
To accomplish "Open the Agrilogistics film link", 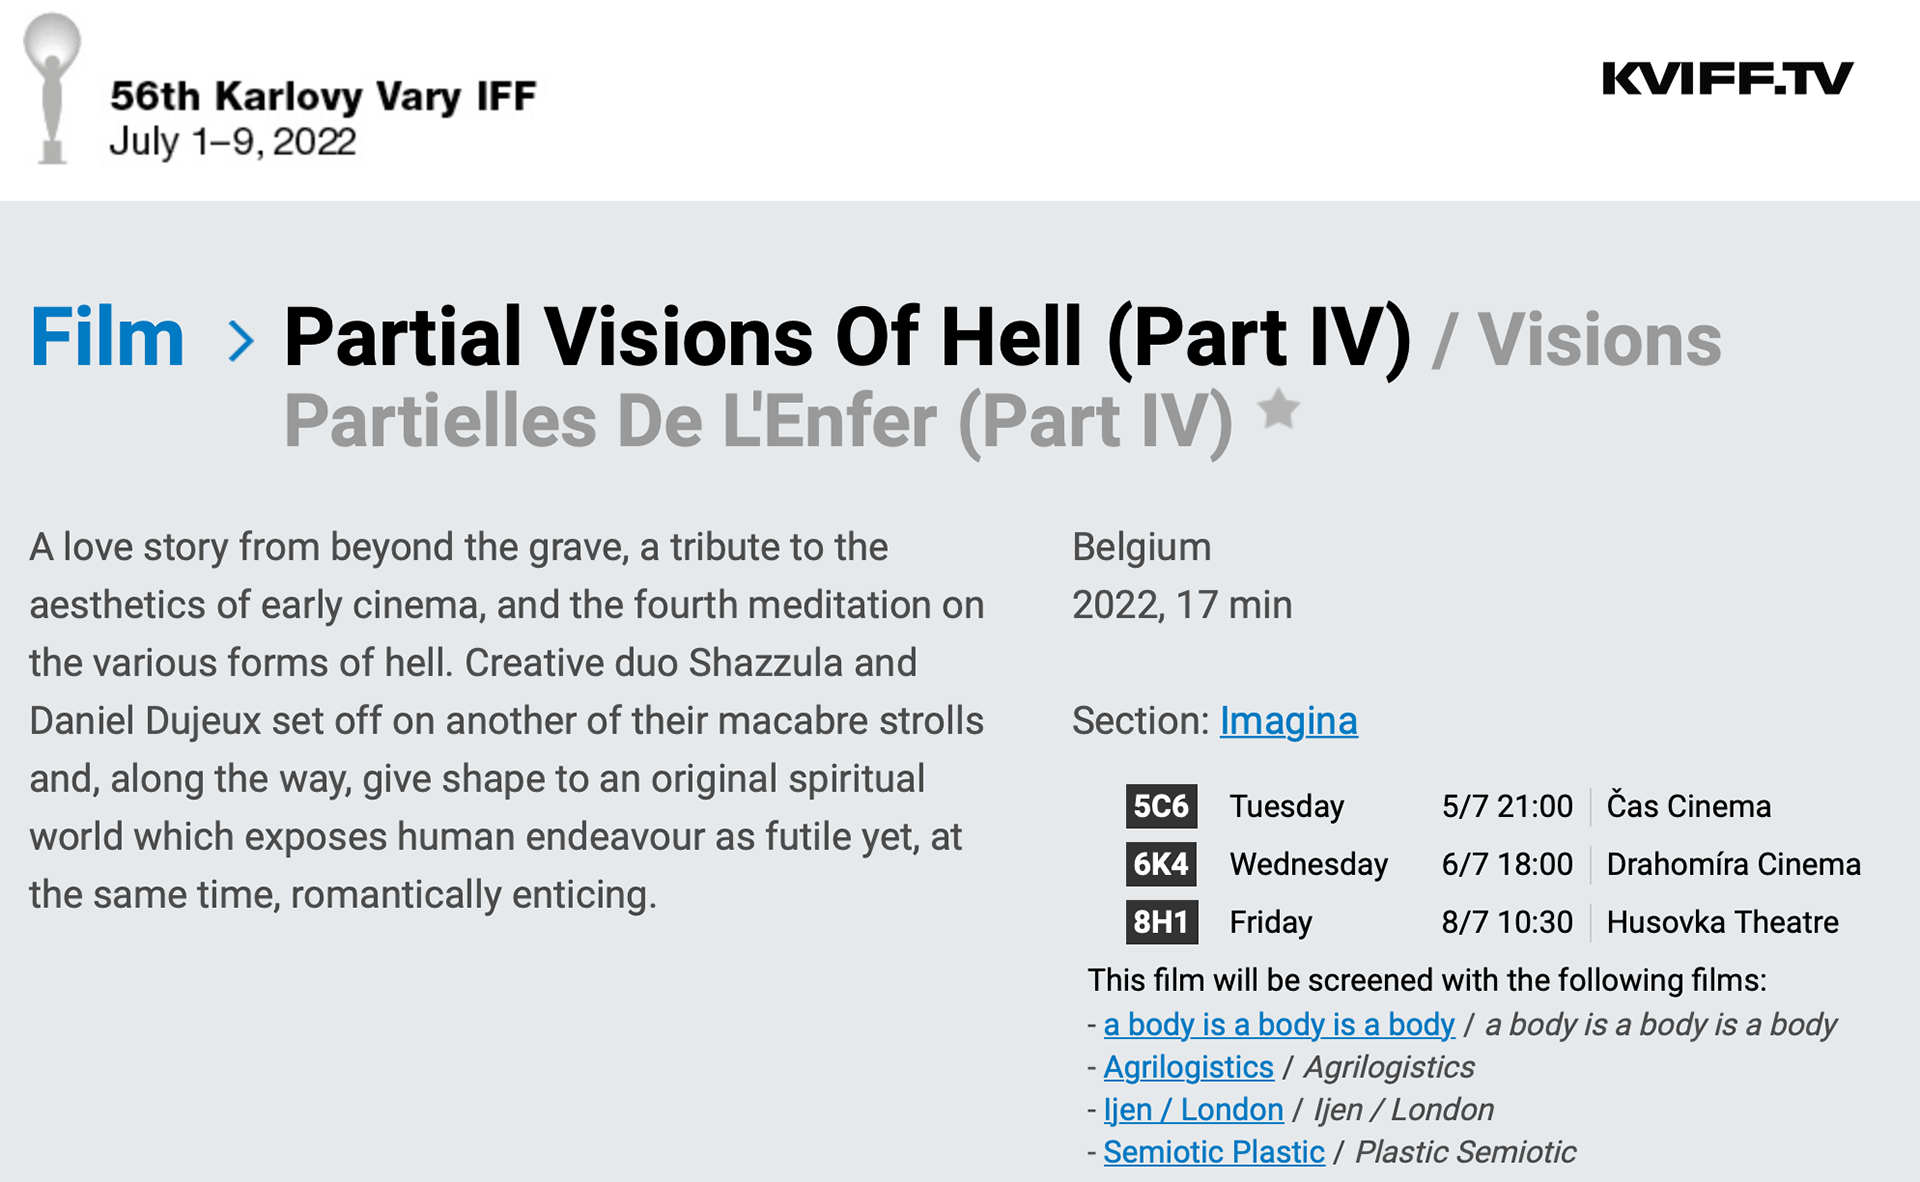I will point(1188,1067).
